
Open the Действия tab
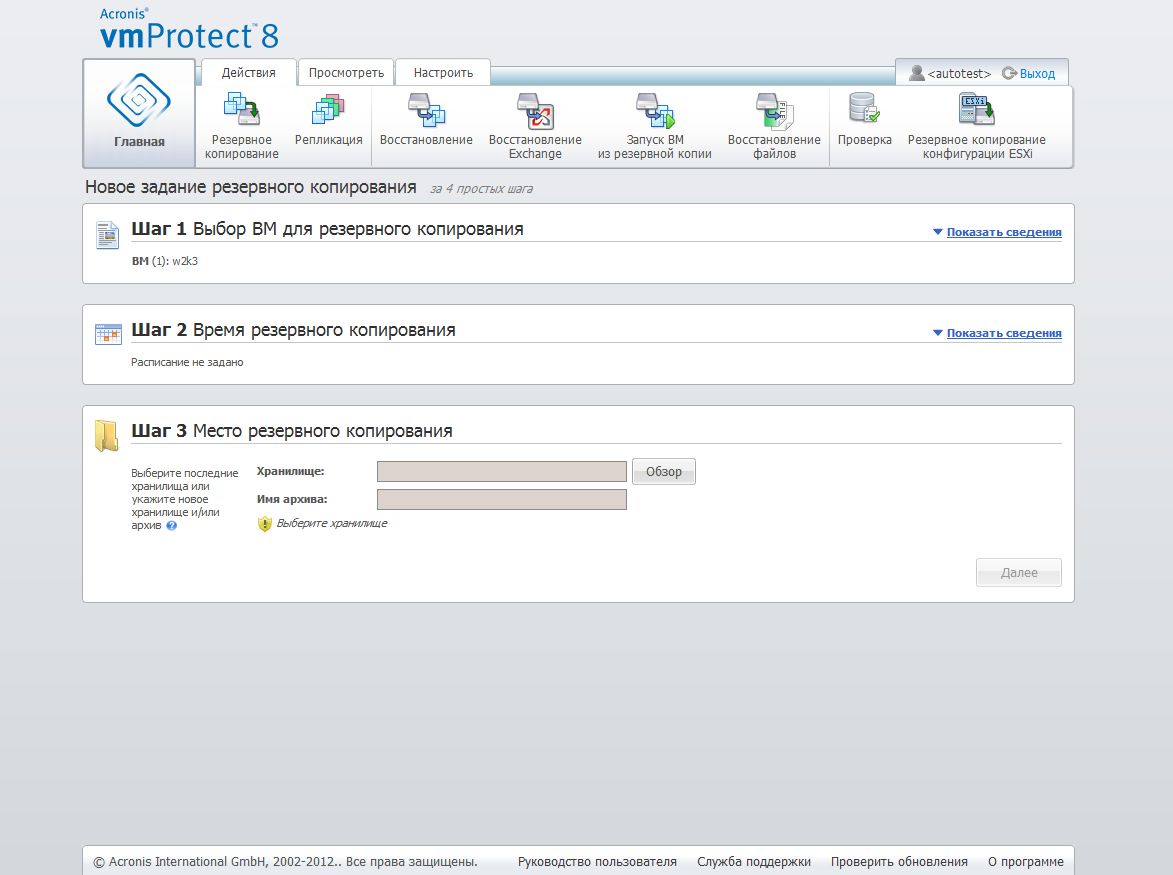coord(249,73)
